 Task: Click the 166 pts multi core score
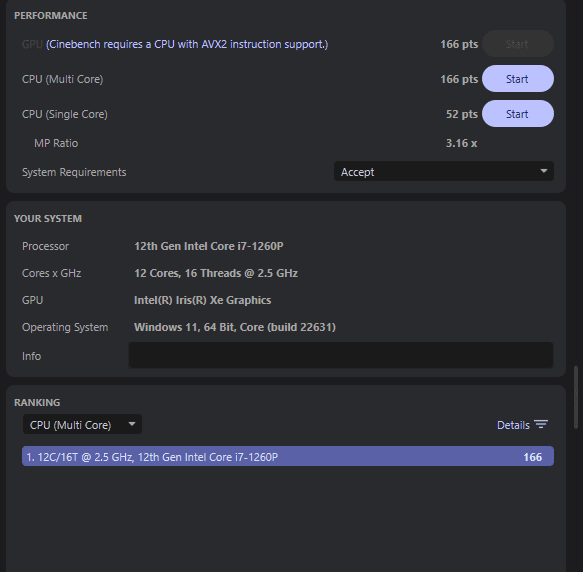(459, 79)
